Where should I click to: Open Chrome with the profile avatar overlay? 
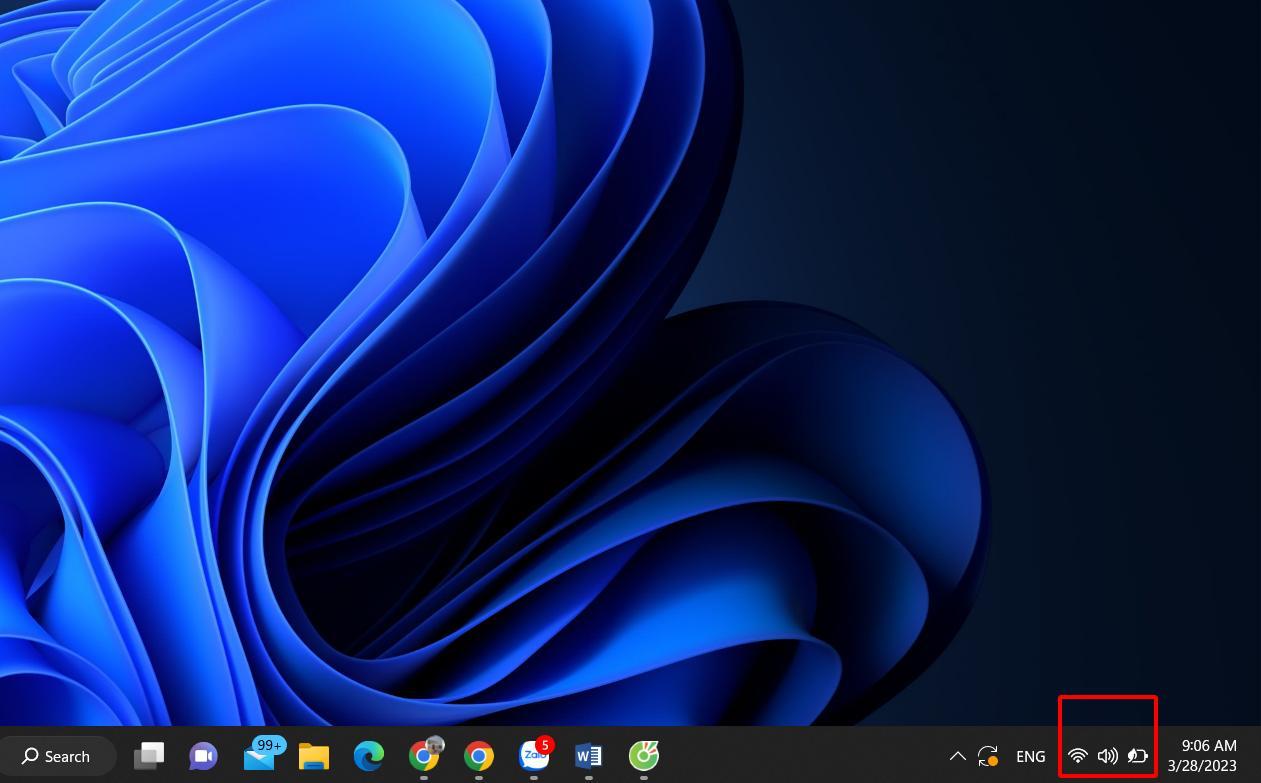point(425,755)
